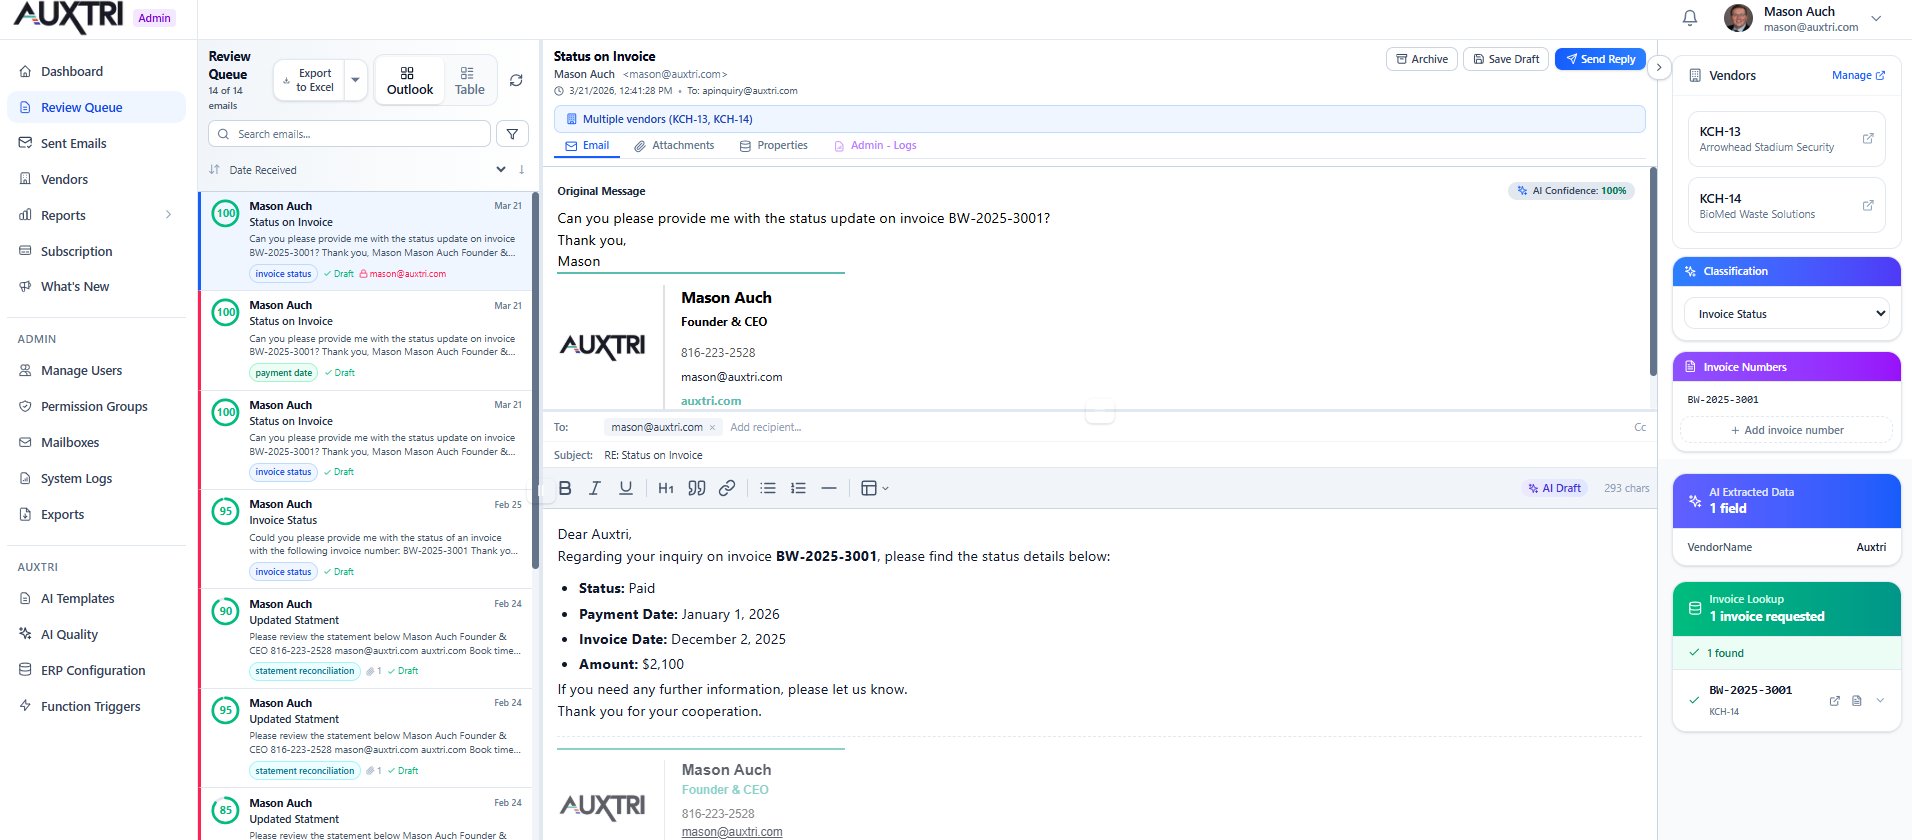Open the Email tab
Image resolution: width=1912 pixels, height=840 pixels.
click(587, 146)
